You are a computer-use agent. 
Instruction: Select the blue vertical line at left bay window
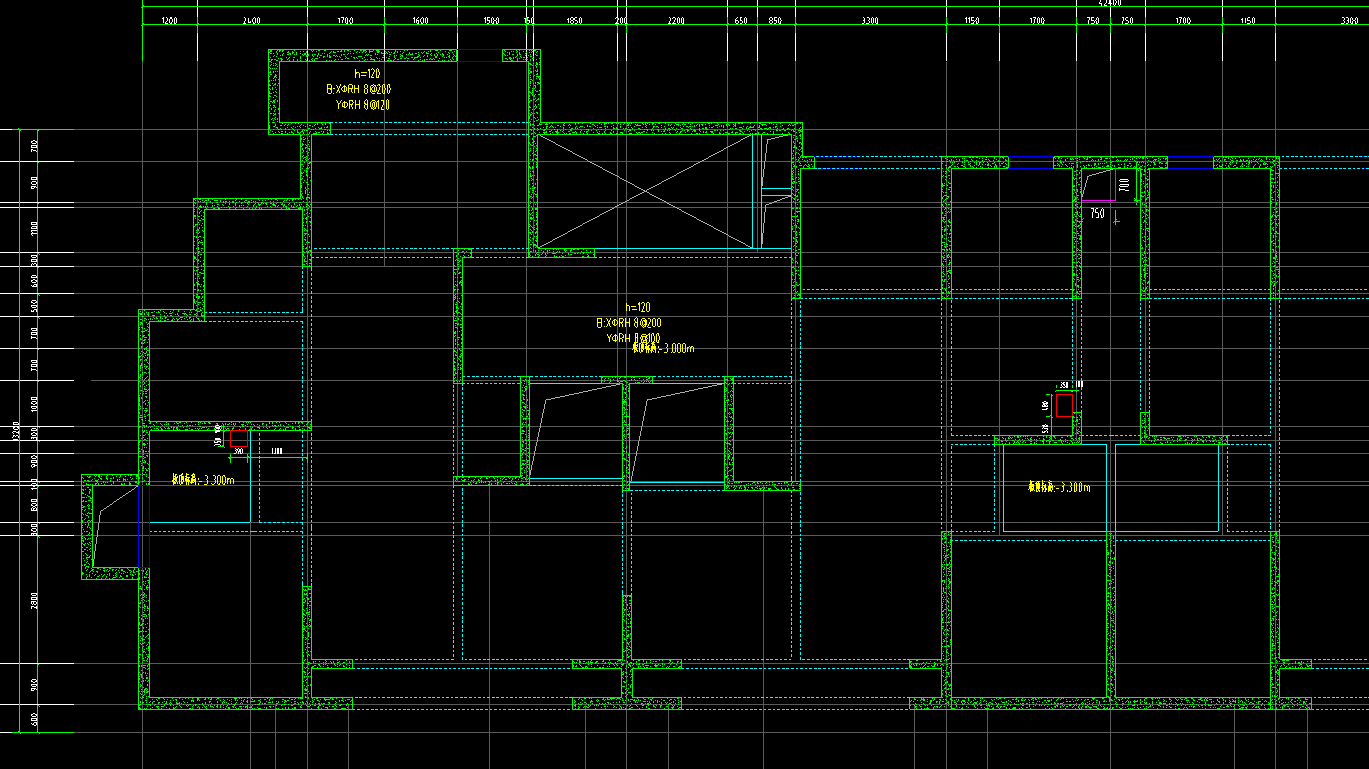pyautogui.click(x=138, y=528)
